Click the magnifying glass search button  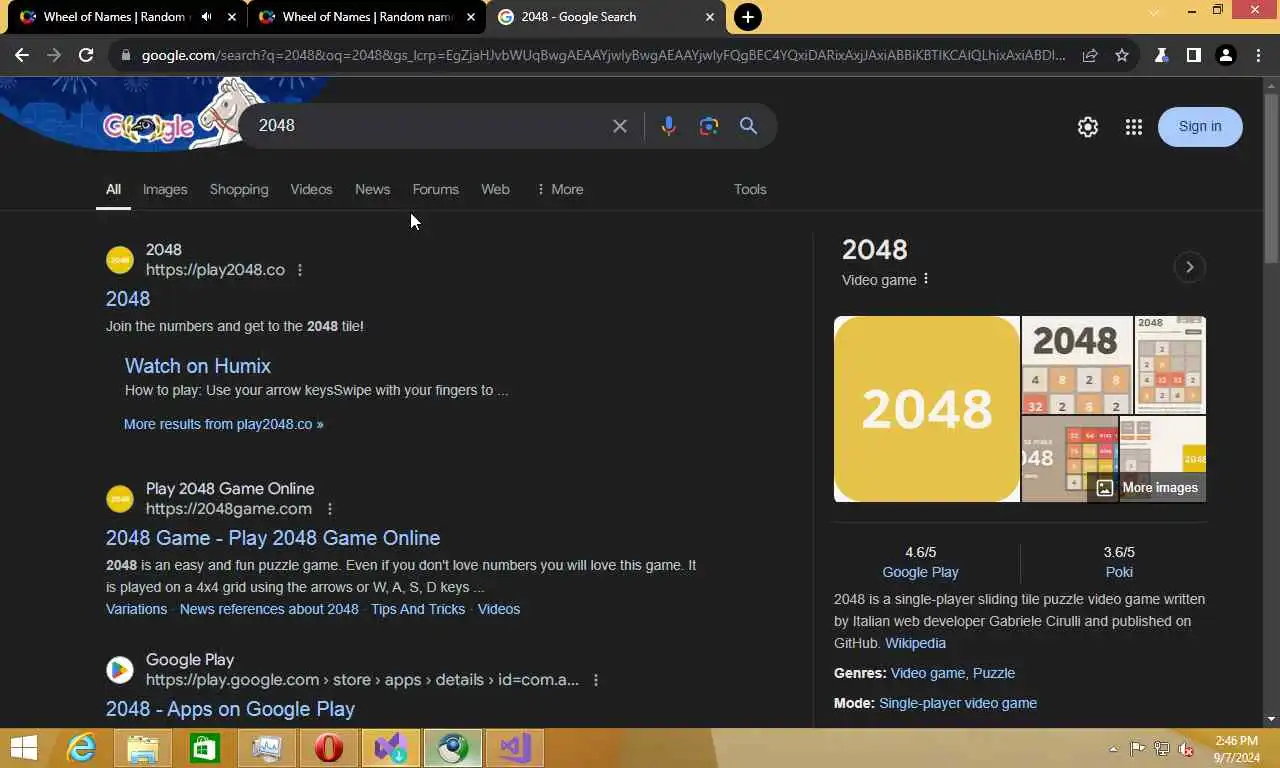tap(748, 126)
